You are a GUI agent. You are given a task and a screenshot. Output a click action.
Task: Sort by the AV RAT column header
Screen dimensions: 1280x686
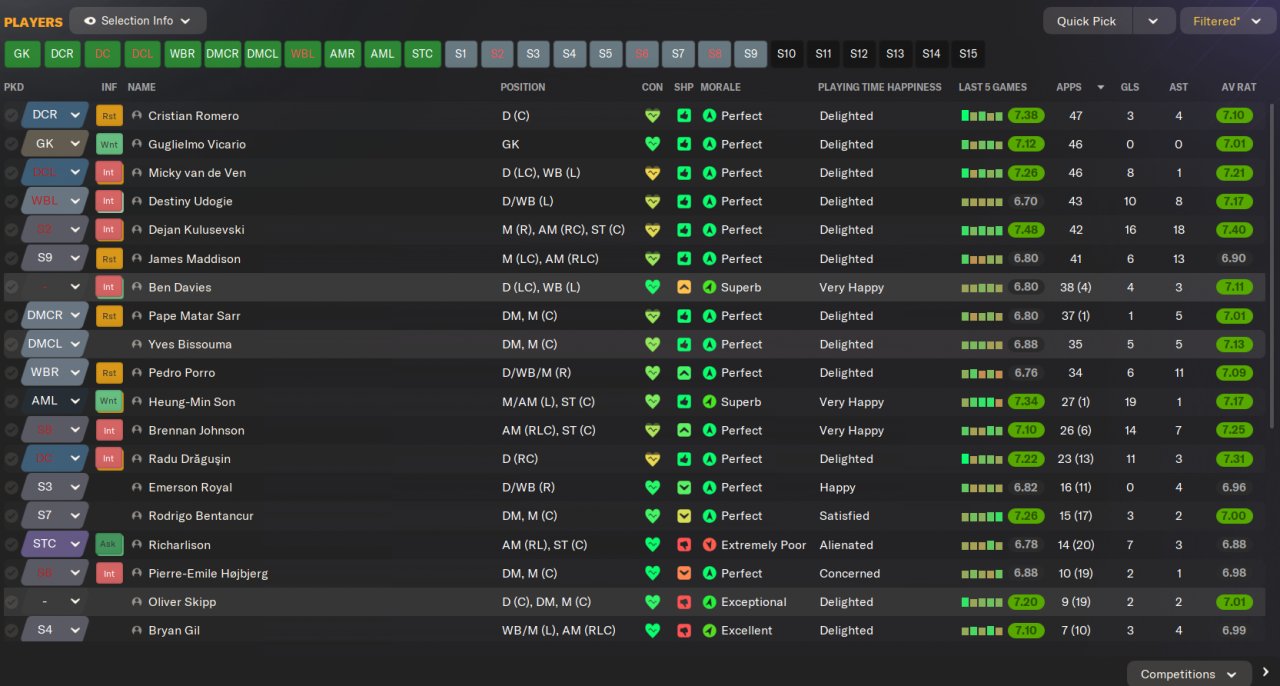tap(1238, 87)
